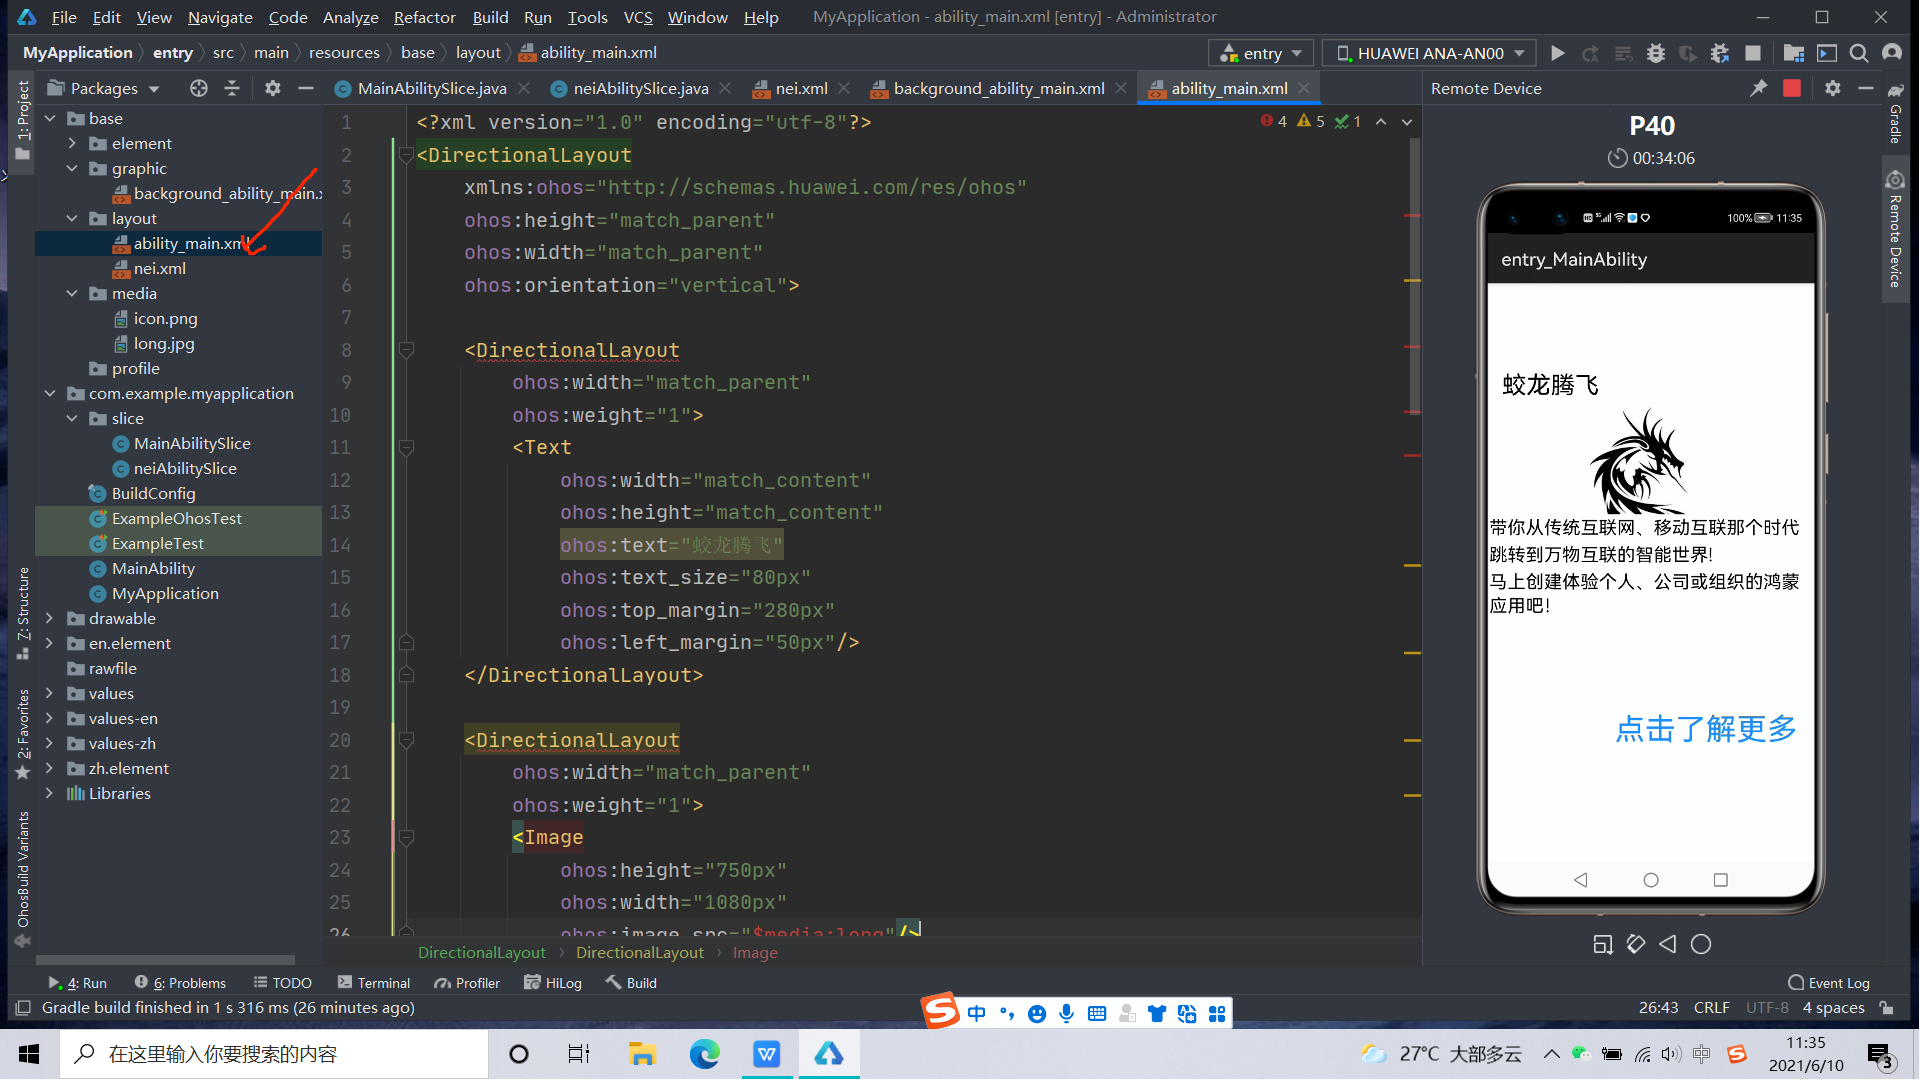Viewport: 1920px width, 1080px height.
Task: Tap the phone's back triangle navigation button
Action: click(1580, 880)
